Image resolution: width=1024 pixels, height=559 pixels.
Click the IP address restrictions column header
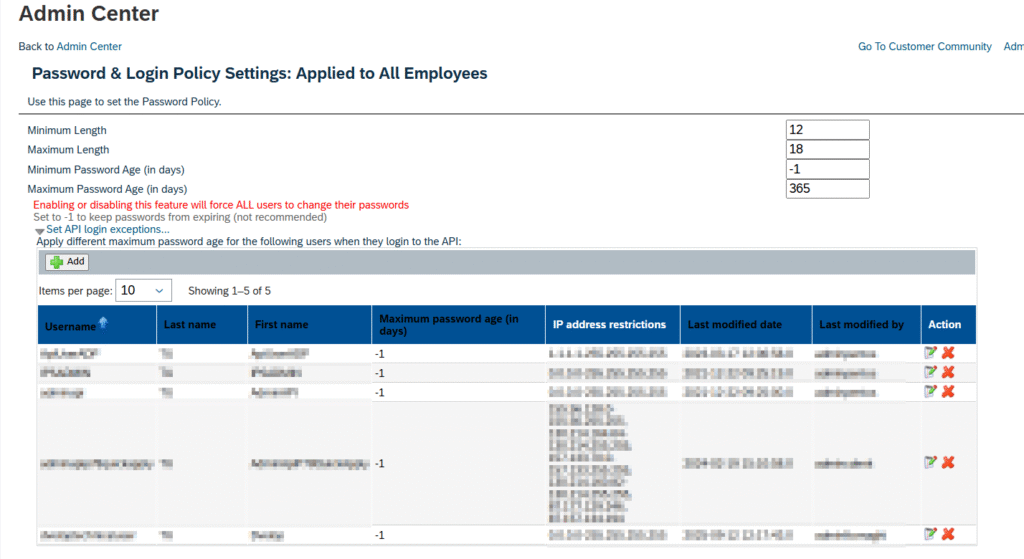609,324
